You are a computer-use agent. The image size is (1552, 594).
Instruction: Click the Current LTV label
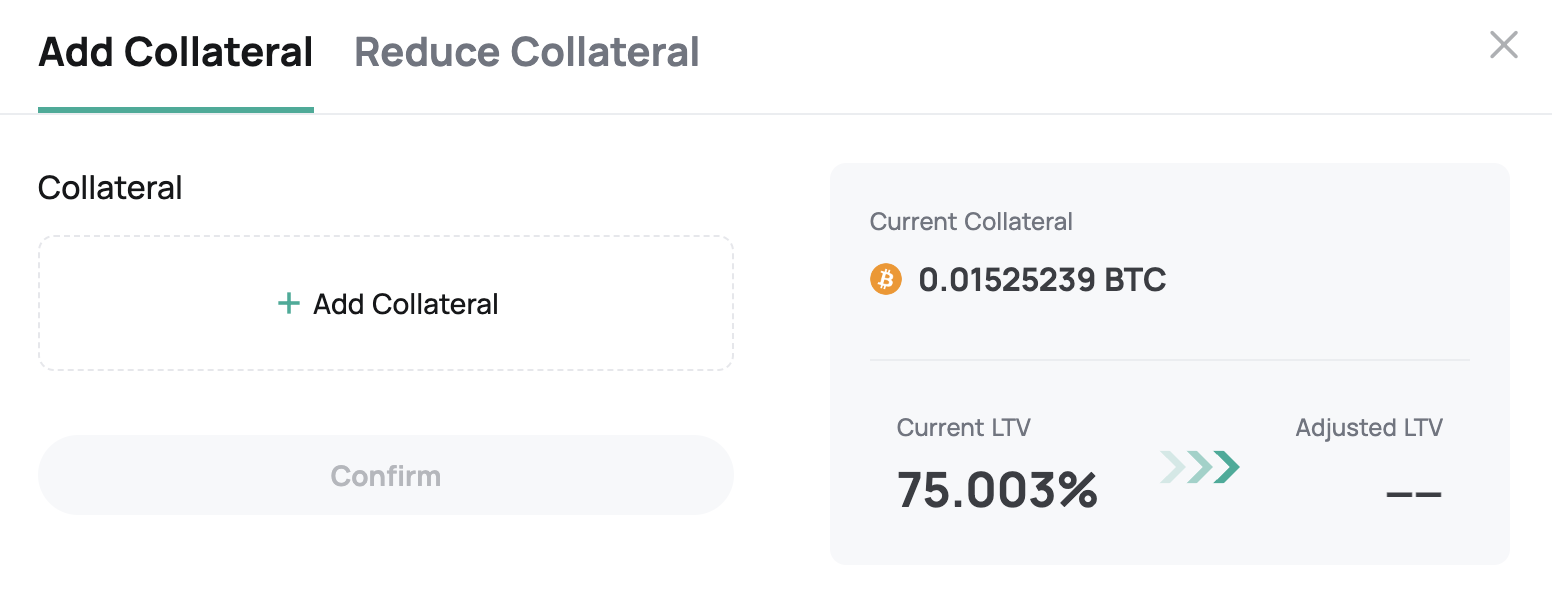click(963, 428)
